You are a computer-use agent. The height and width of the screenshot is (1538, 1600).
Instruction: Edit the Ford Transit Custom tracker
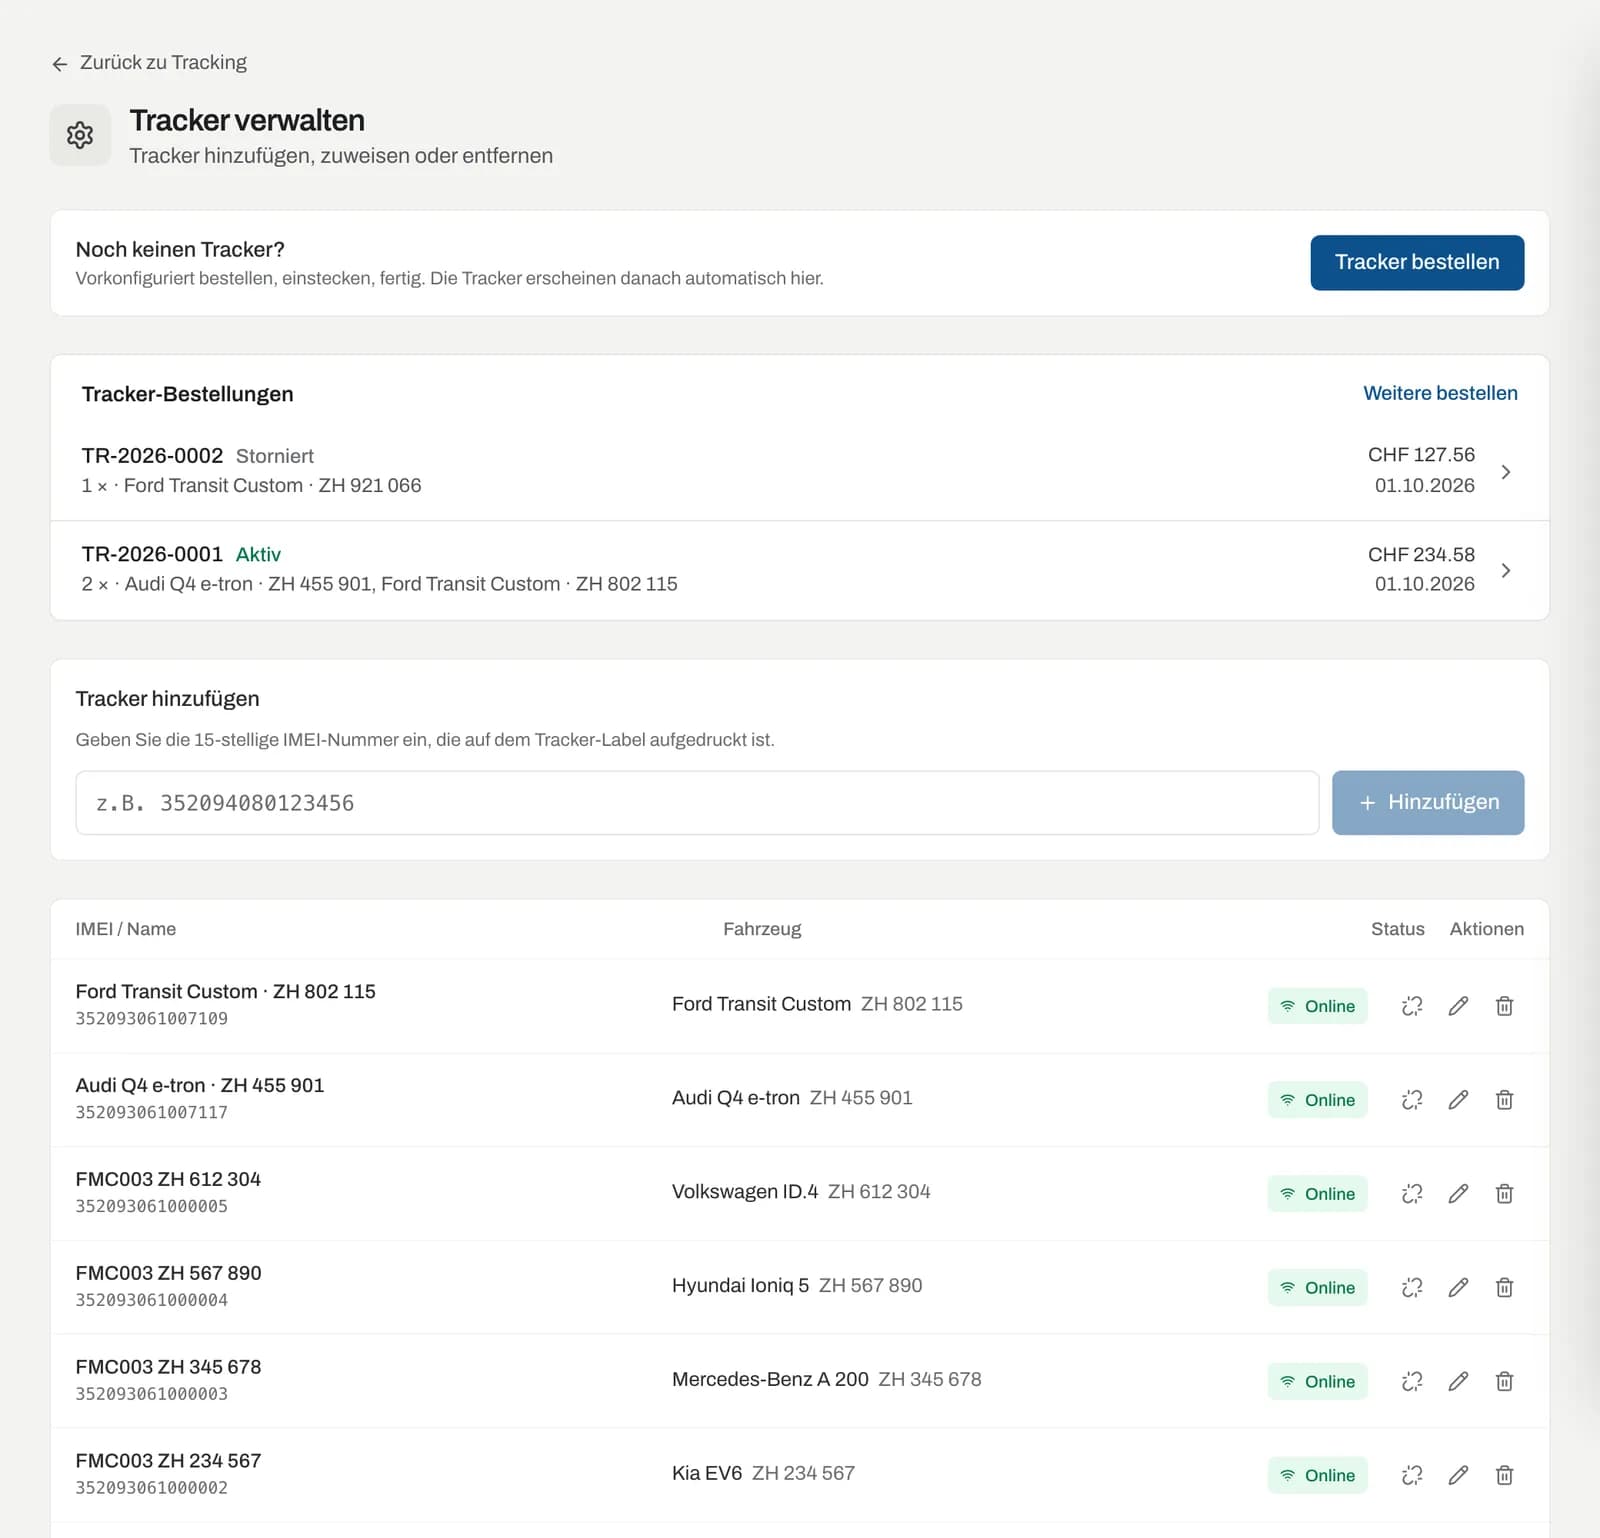1458,1006
